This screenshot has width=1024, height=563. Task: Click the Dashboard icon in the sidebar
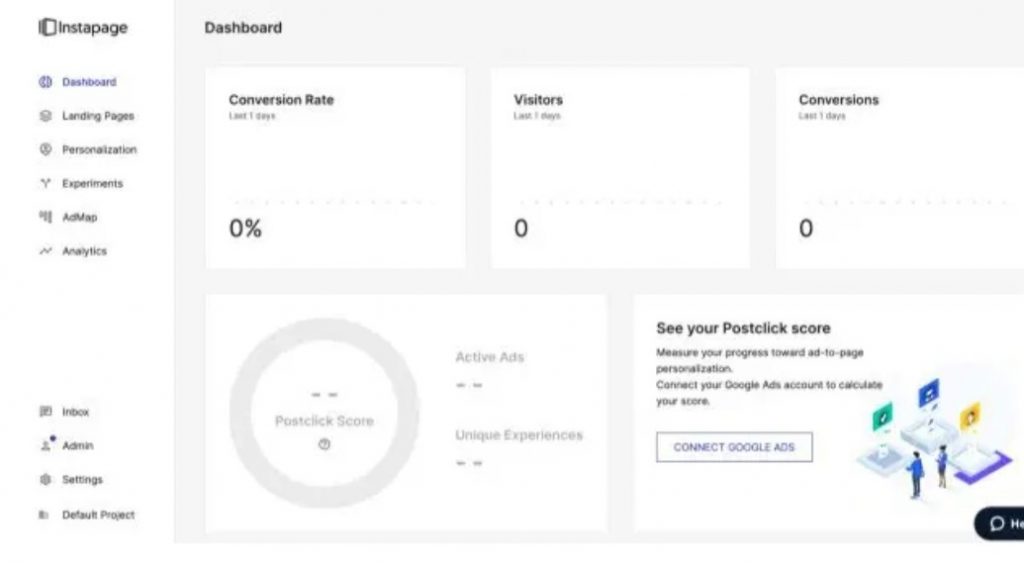point(45,82)
